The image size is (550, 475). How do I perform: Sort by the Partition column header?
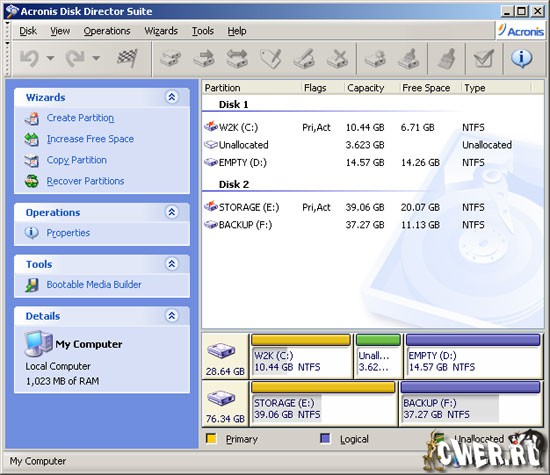pyautogui.click(x=251, y=87)
